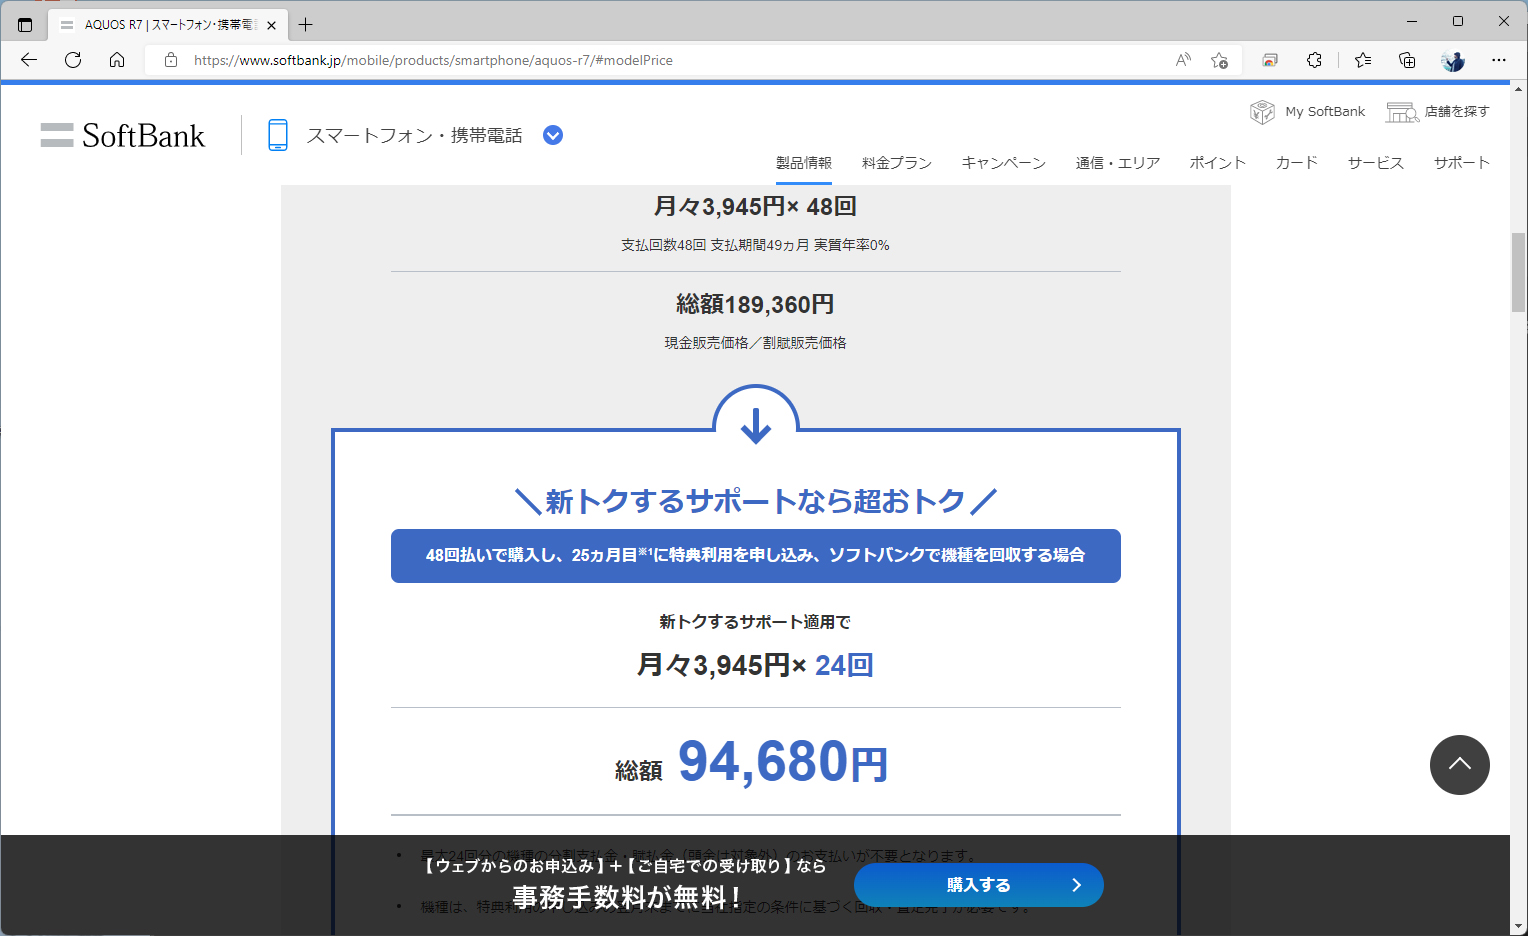1528x936 pixels.
Task: Click 現金販売価格／割賦販売価格 text
Action: (x=755, y=343)
